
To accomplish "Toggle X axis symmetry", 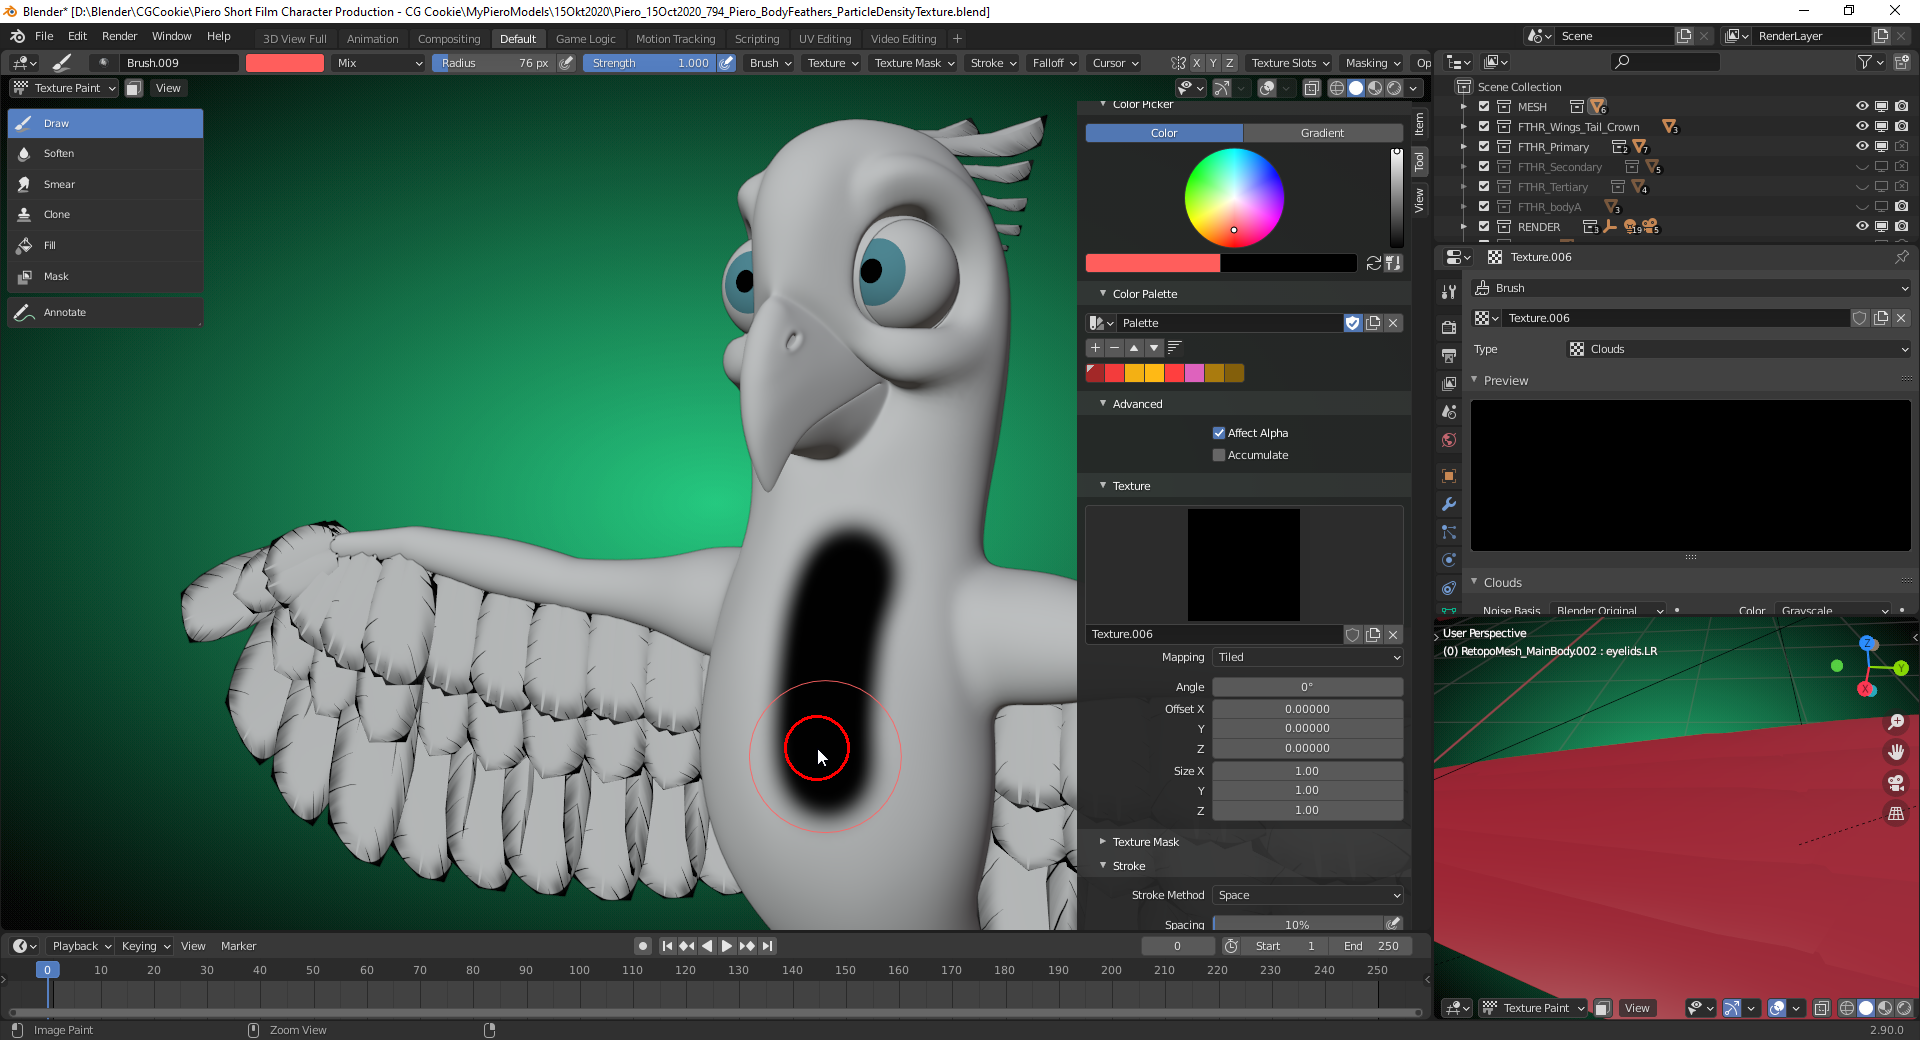I will 1196,63.
